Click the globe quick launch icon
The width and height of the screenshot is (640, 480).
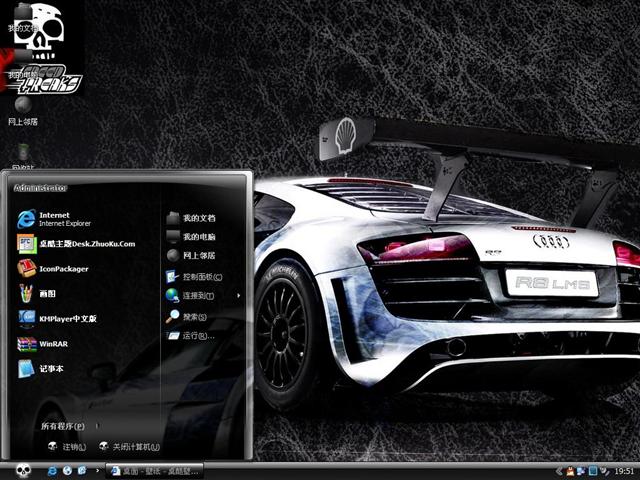pos(67,471)
